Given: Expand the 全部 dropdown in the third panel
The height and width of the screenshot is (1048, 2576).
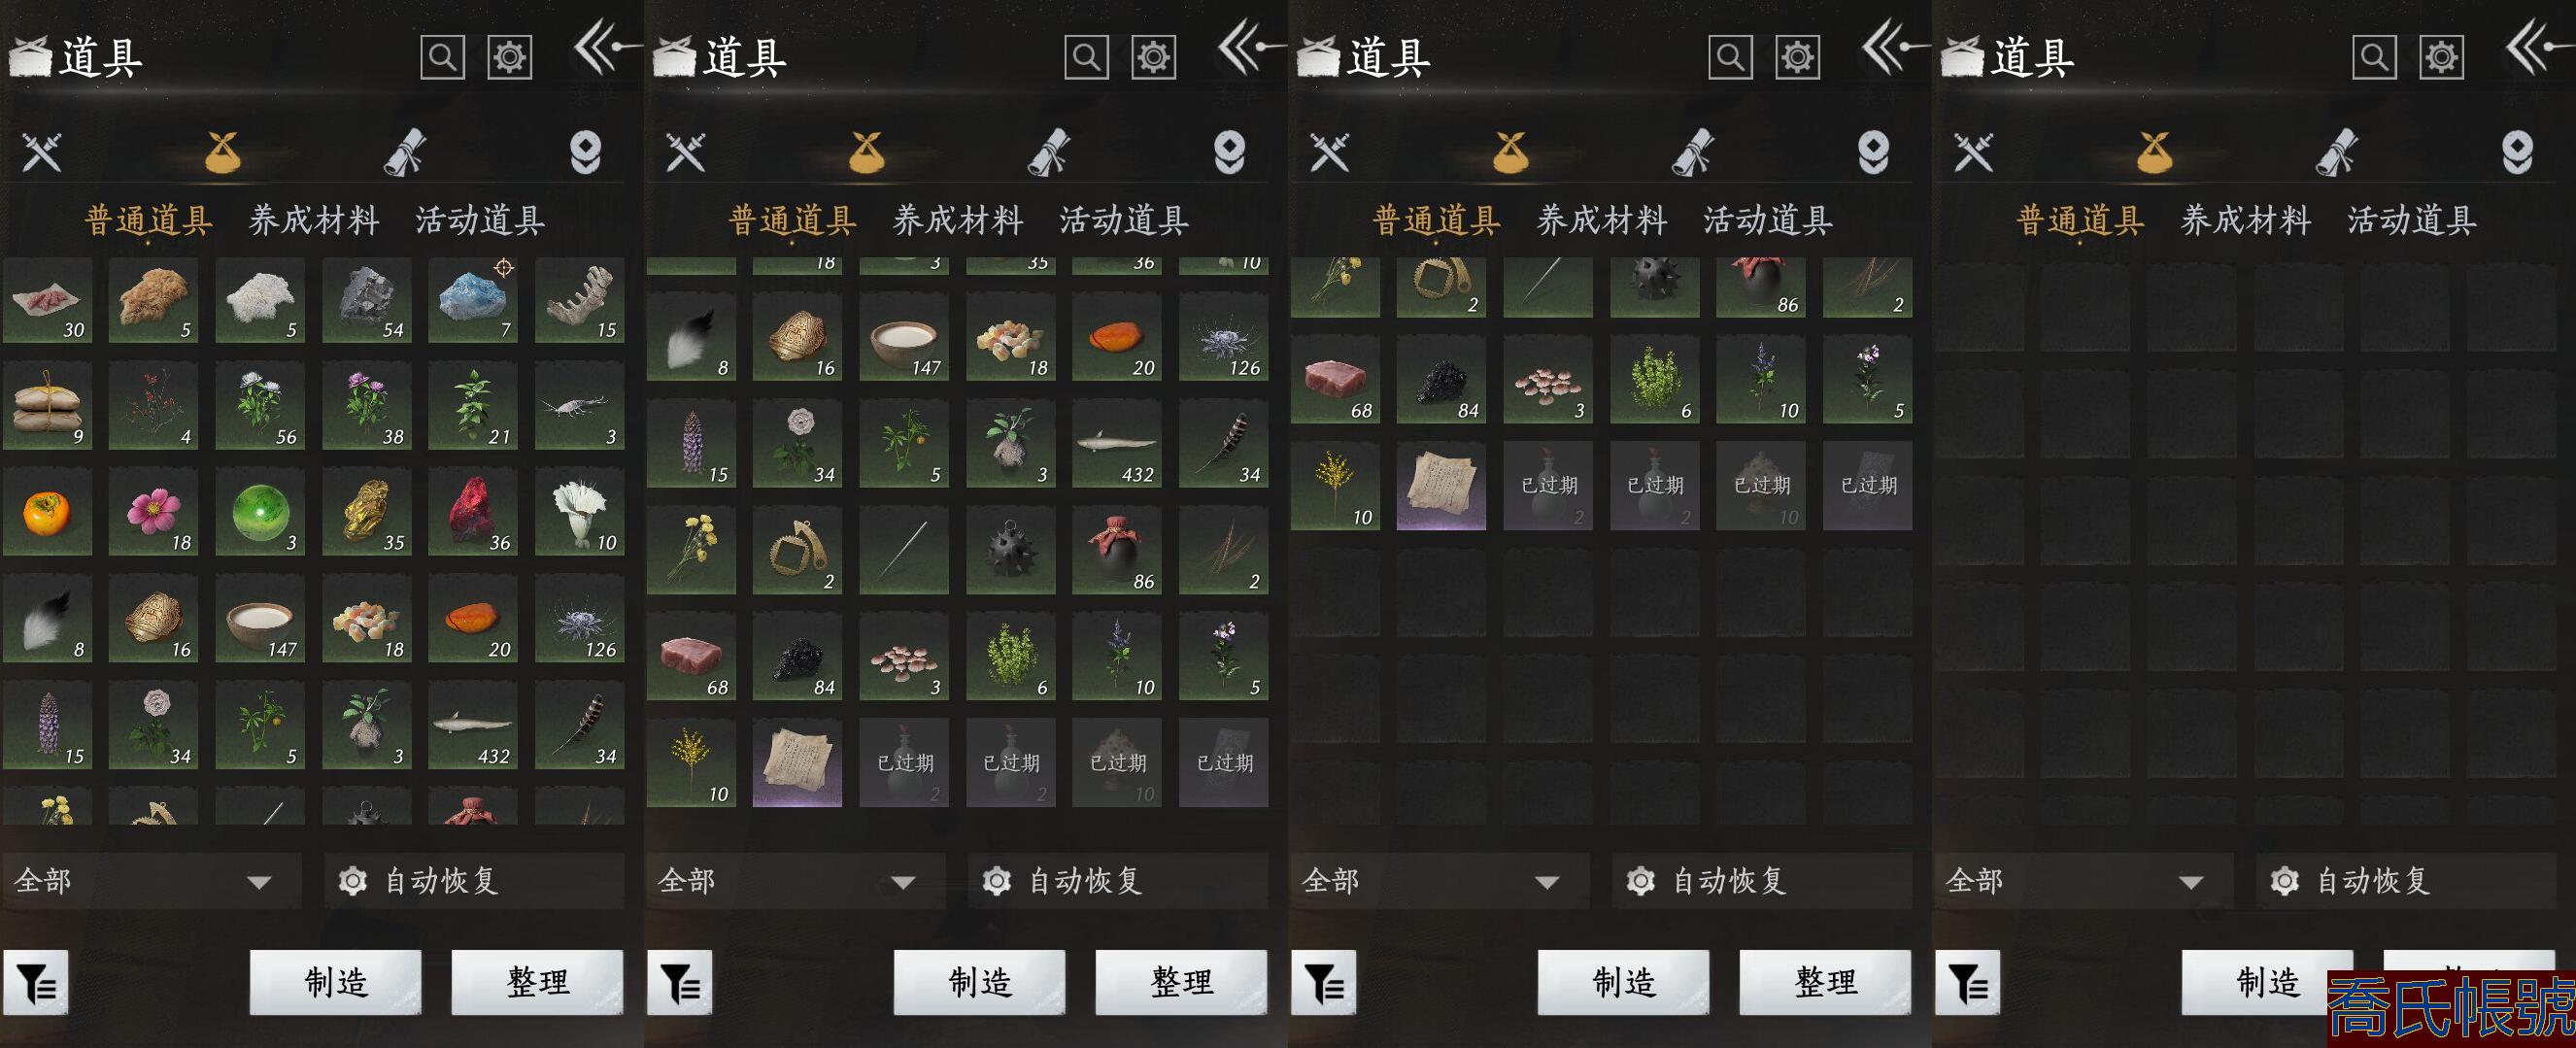Looking at the screenshot, I should [x=1440, y=881].
